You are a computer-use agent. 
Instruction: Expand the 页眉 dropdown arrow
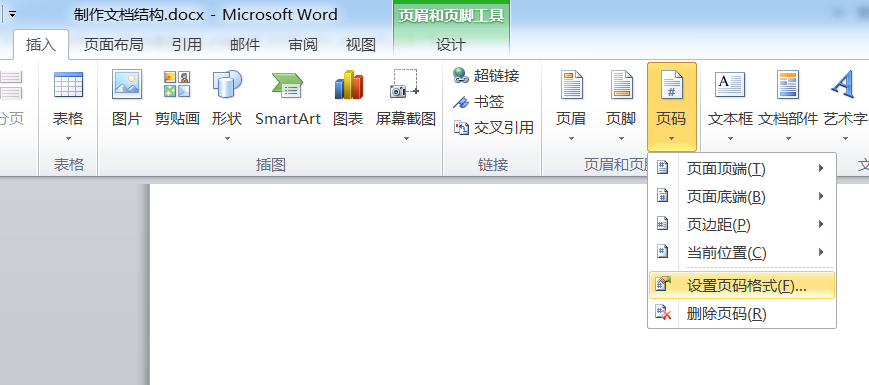pos(571,138)
